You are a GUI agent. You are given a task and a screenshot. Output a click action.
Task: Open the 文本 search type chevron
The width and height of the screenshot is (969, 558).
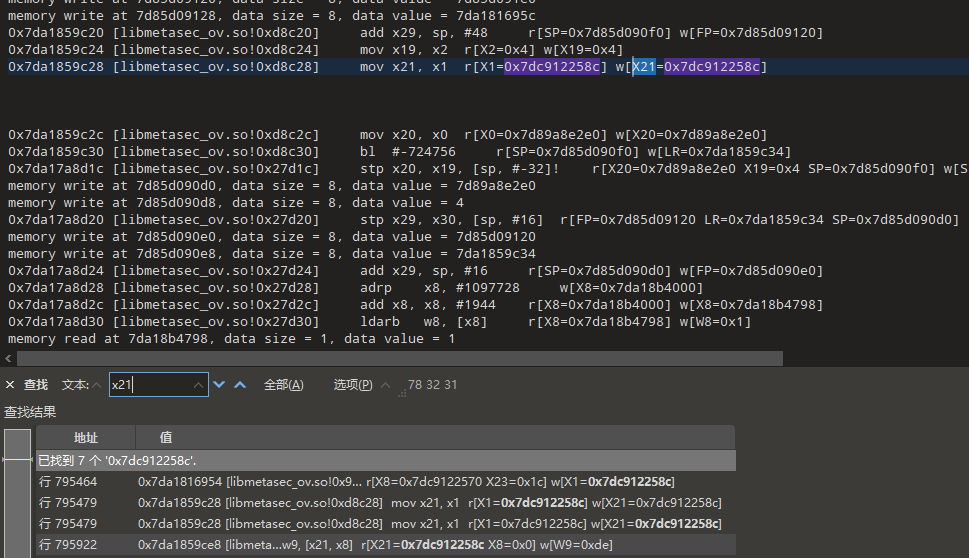[x=97, y=385]
